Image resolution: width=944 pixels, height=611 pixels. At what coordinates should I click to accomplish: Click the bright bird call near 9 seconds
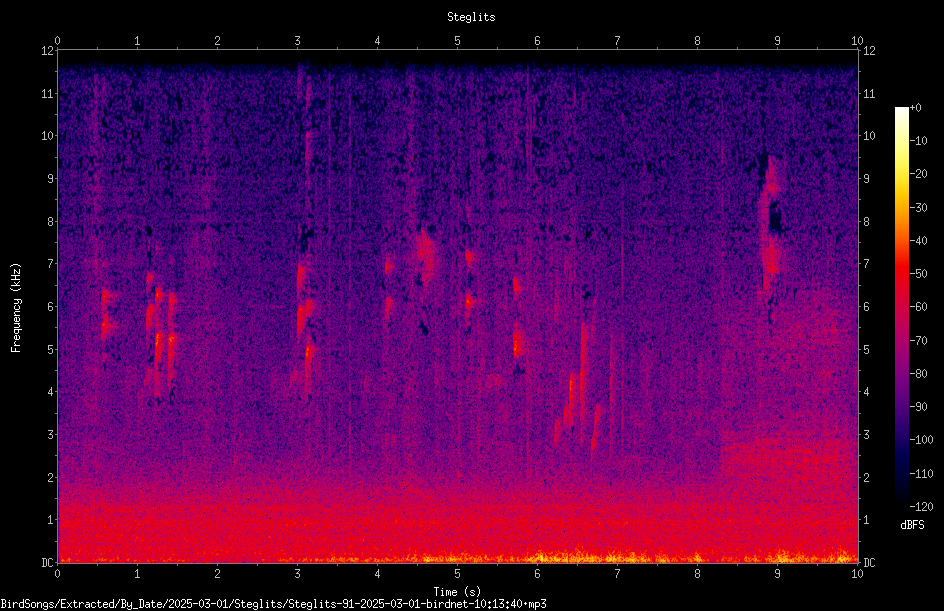click(770, 223)
